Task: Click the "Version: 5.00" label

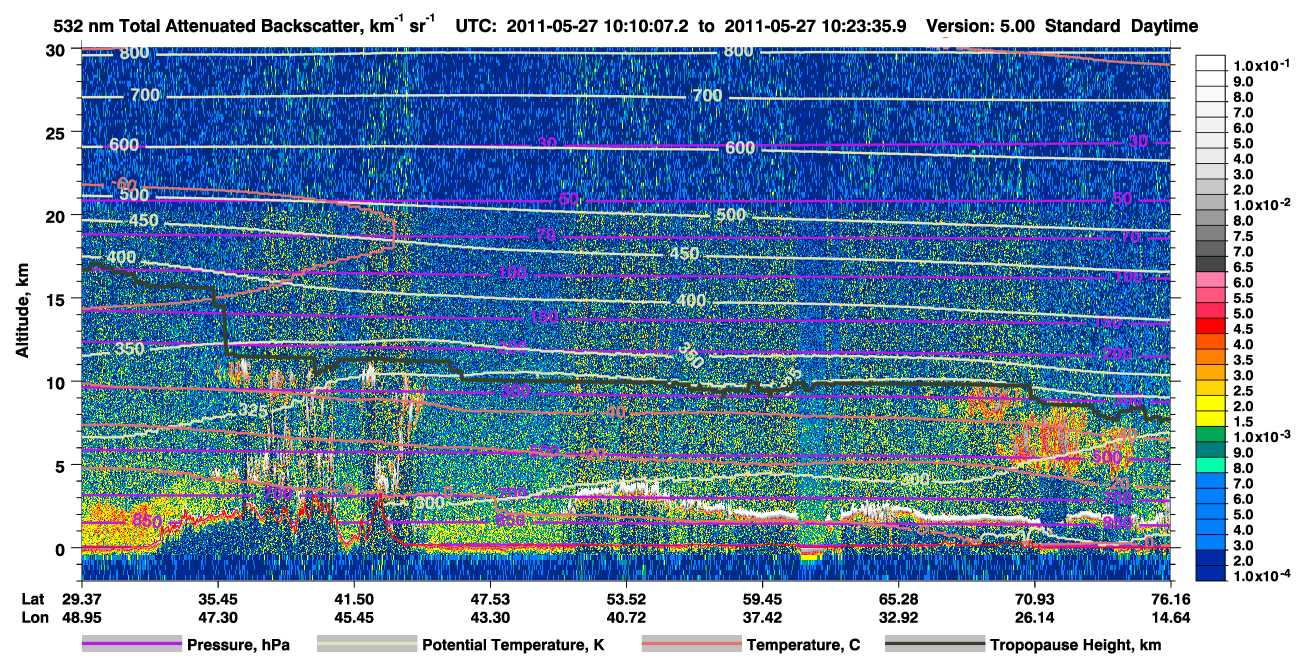Action: [x=981, y=25]
